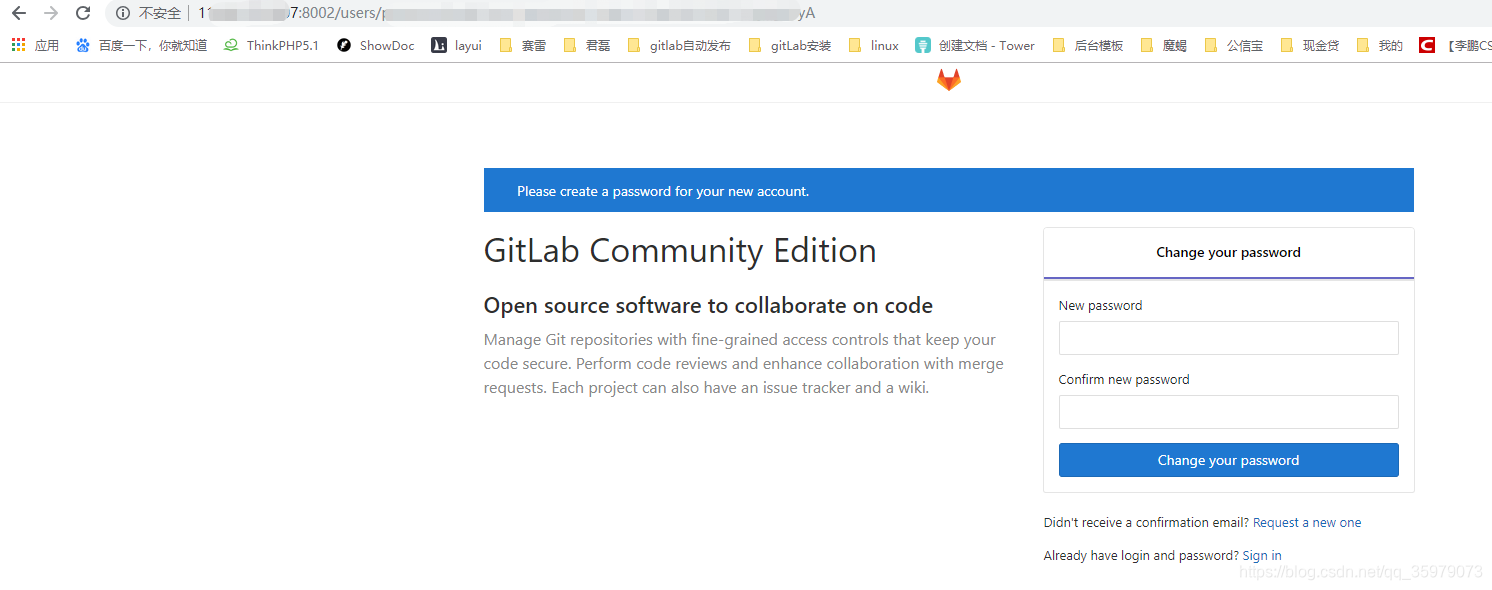Click the GitLab Community Edition heading
1492x590 pixels.
[x=680, y=251]
